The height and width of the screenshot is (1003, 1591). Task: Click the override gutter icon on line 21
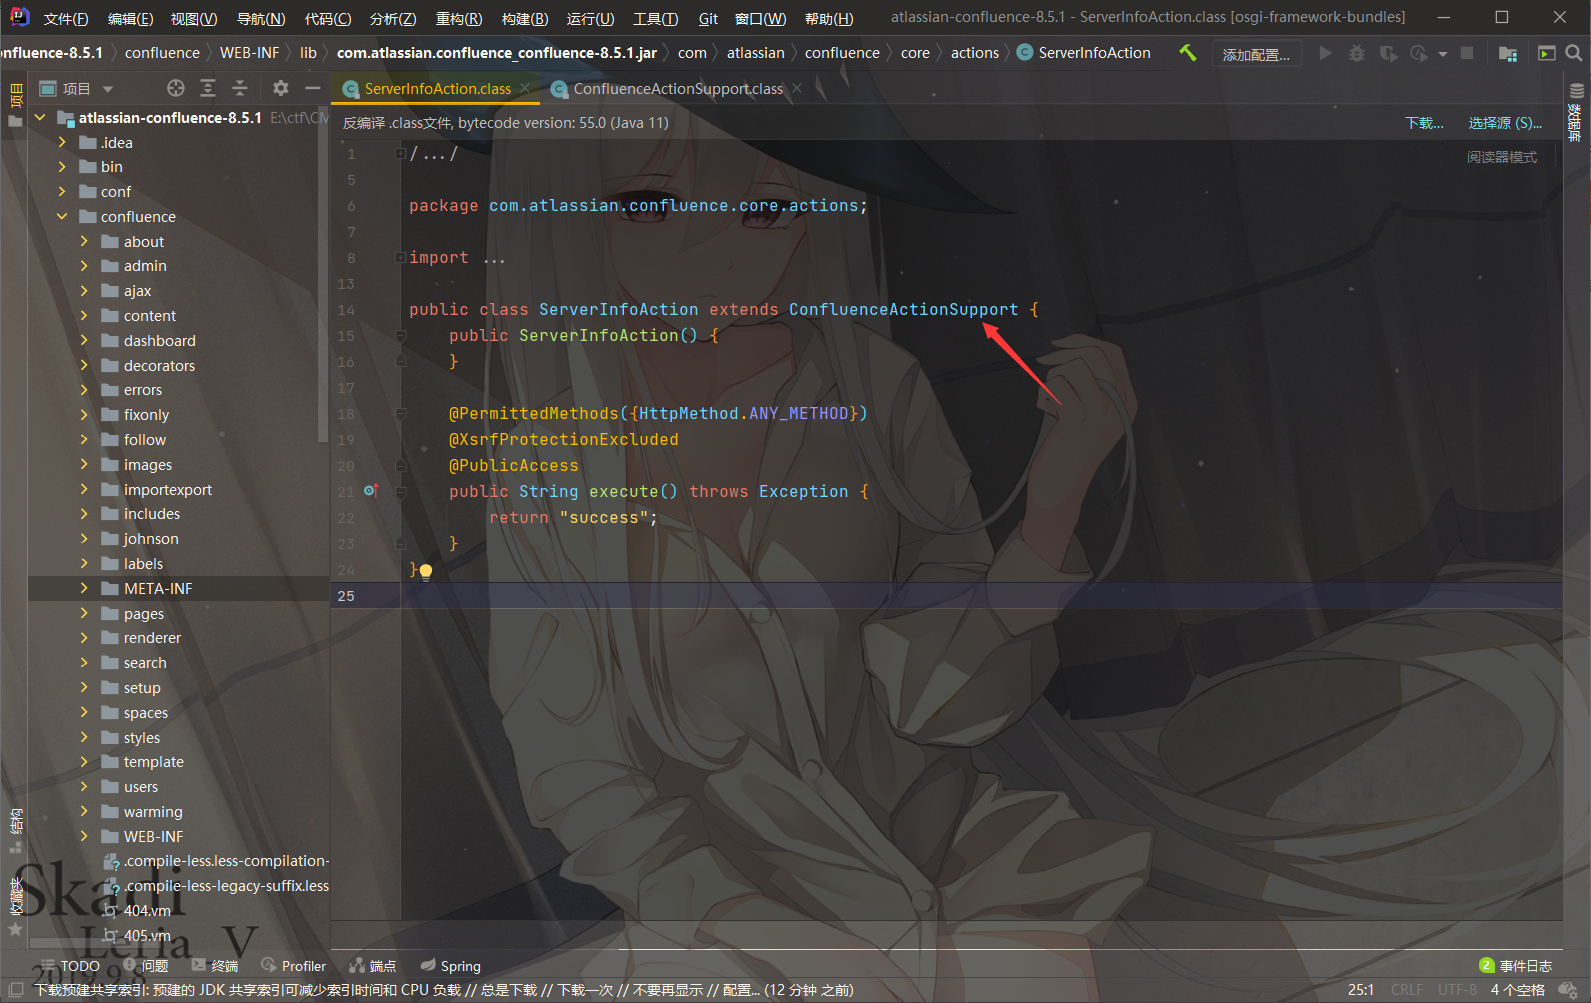click(371, 490)
